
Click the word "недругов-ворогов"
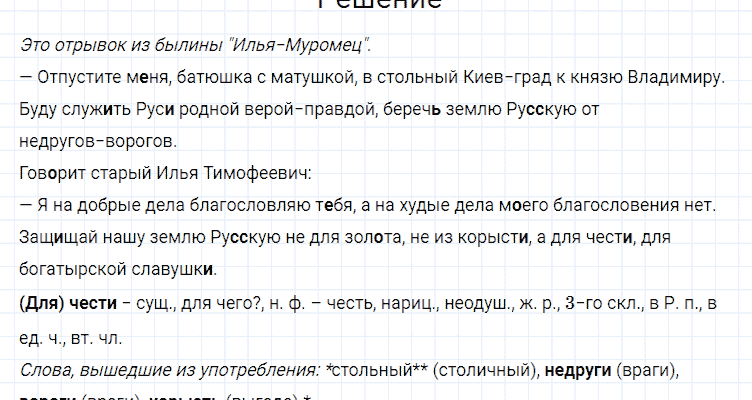pyautogui.click(x=98, y=141)
